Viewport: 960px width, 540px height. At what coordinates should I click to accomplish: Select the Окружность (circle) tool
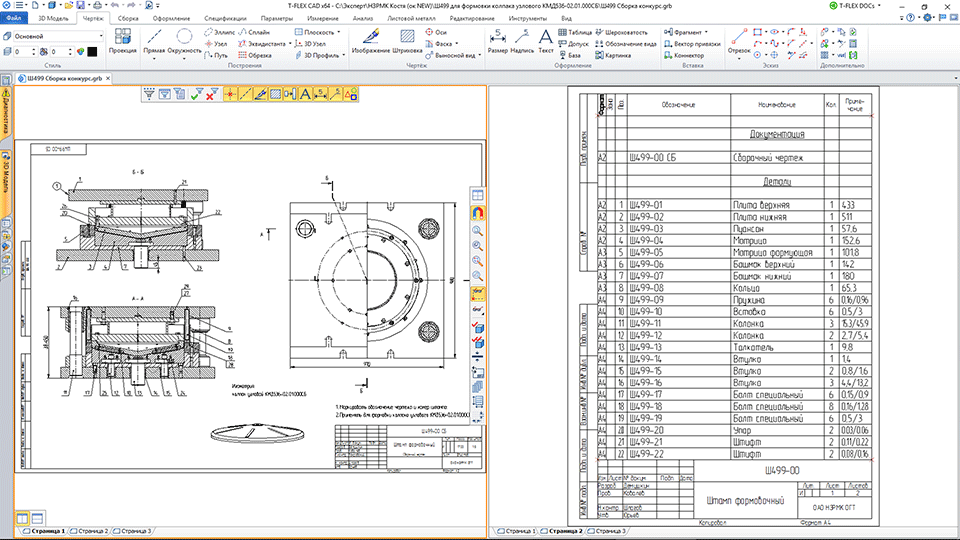click(x=184, y=41)
